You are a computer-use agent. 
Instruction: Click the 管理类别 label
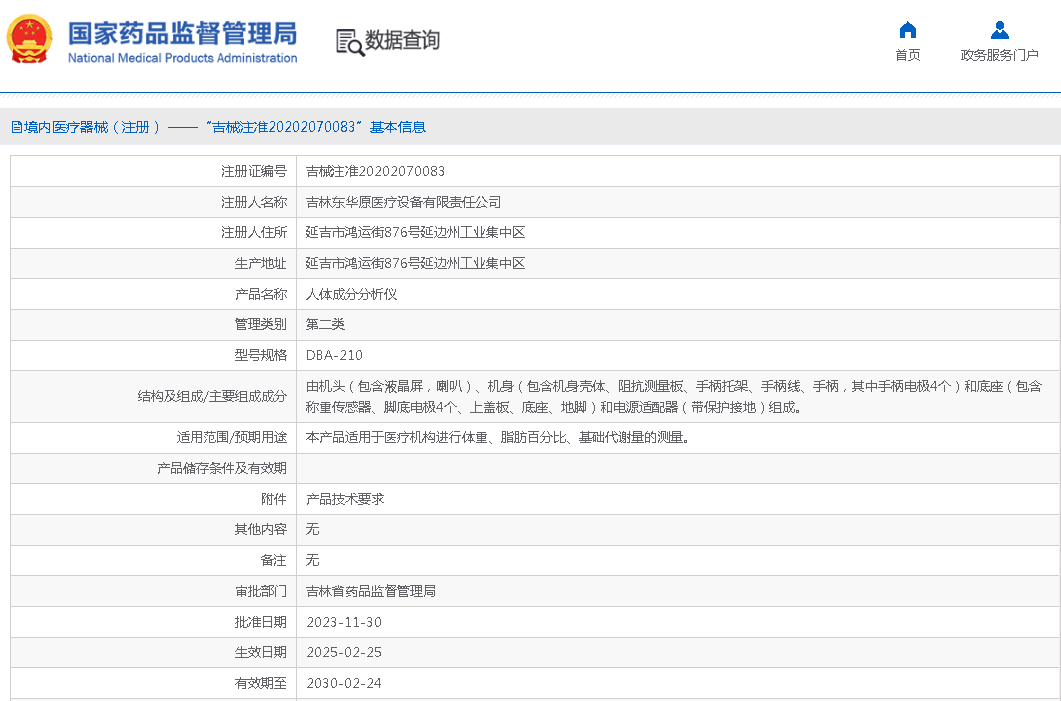click(261, 324)
